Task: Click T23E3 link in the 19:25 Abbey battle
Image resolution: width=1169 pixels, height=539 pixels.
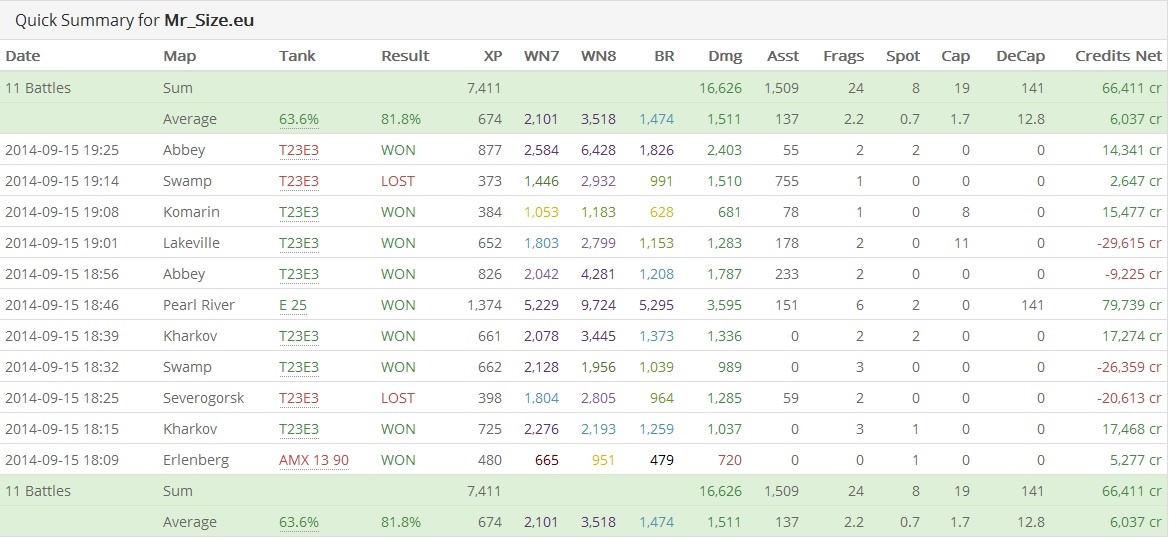Action: coord(299,150)
